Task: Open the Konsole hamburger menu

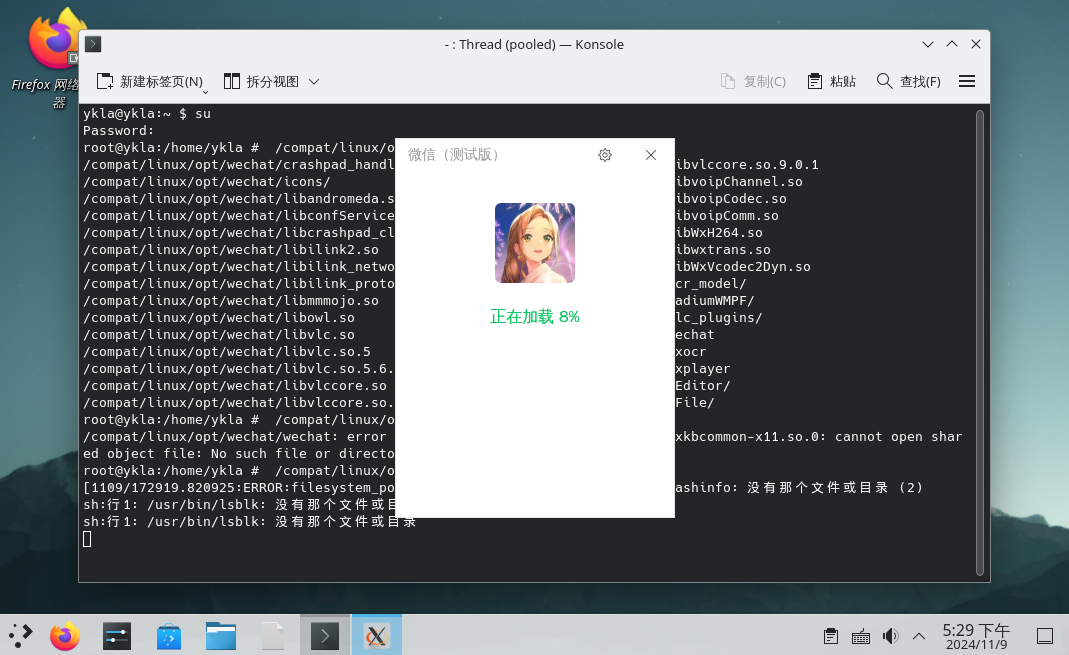Action: pos(967,82)
